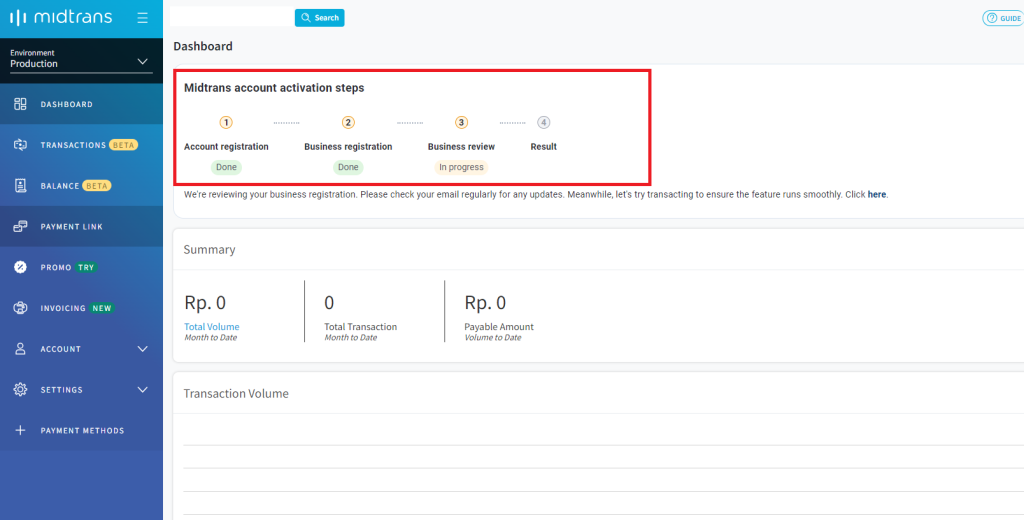The width and height of the screenshot is (1024, 520).
Task: Open Invoicing in the sidebar
Action: click(x=81, y=308)
